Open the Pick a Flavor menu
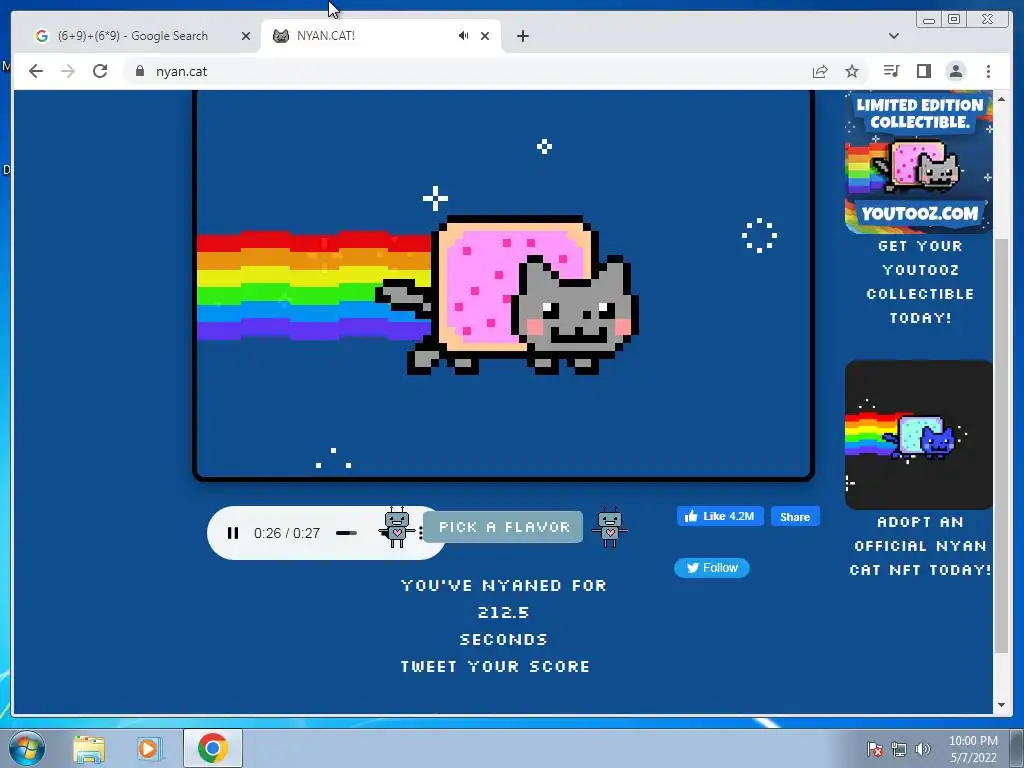This screenshot has height=768, width=1024. tap(504, 527)
